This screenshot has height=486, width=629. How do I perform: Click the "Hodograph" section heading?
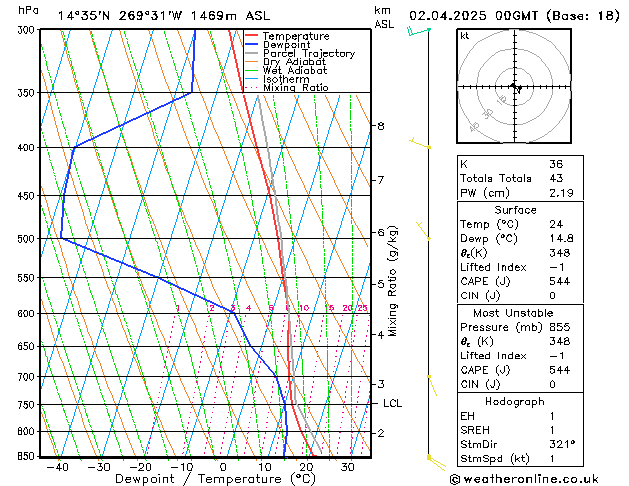click(515, 402)
